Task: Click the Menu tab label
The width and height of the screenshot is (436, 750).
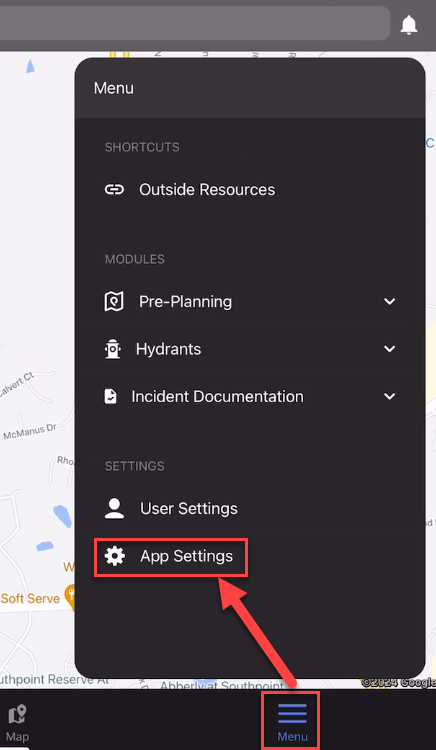Action: tap(292, 737)
